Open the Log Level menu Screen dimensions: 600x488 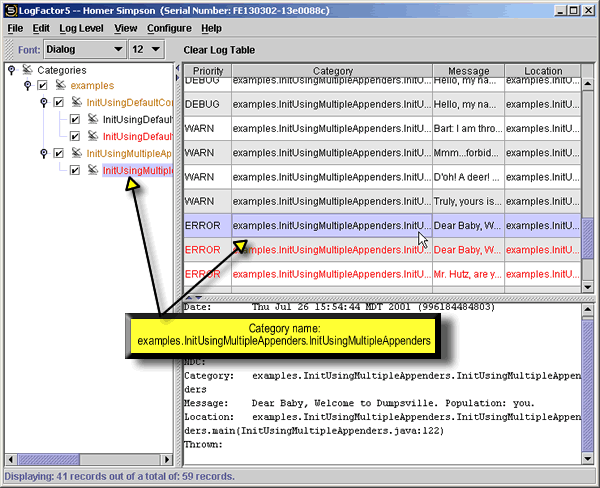(81, 28)
